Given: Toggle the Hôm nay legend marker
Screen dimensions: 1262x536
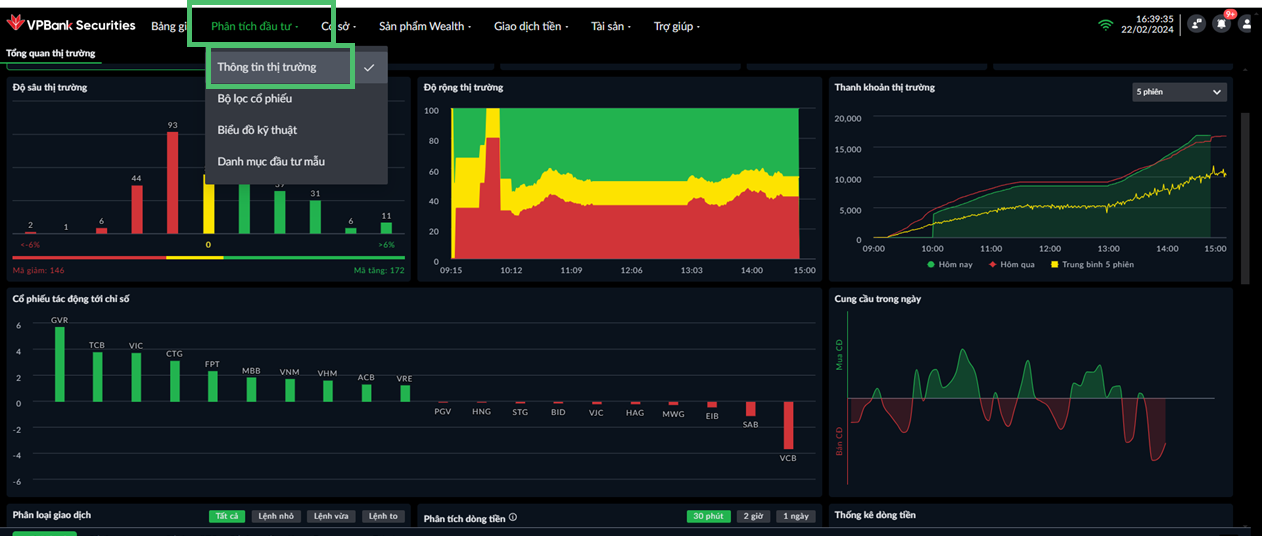Looking at the screenshot, I should click(x=931, y=264).
